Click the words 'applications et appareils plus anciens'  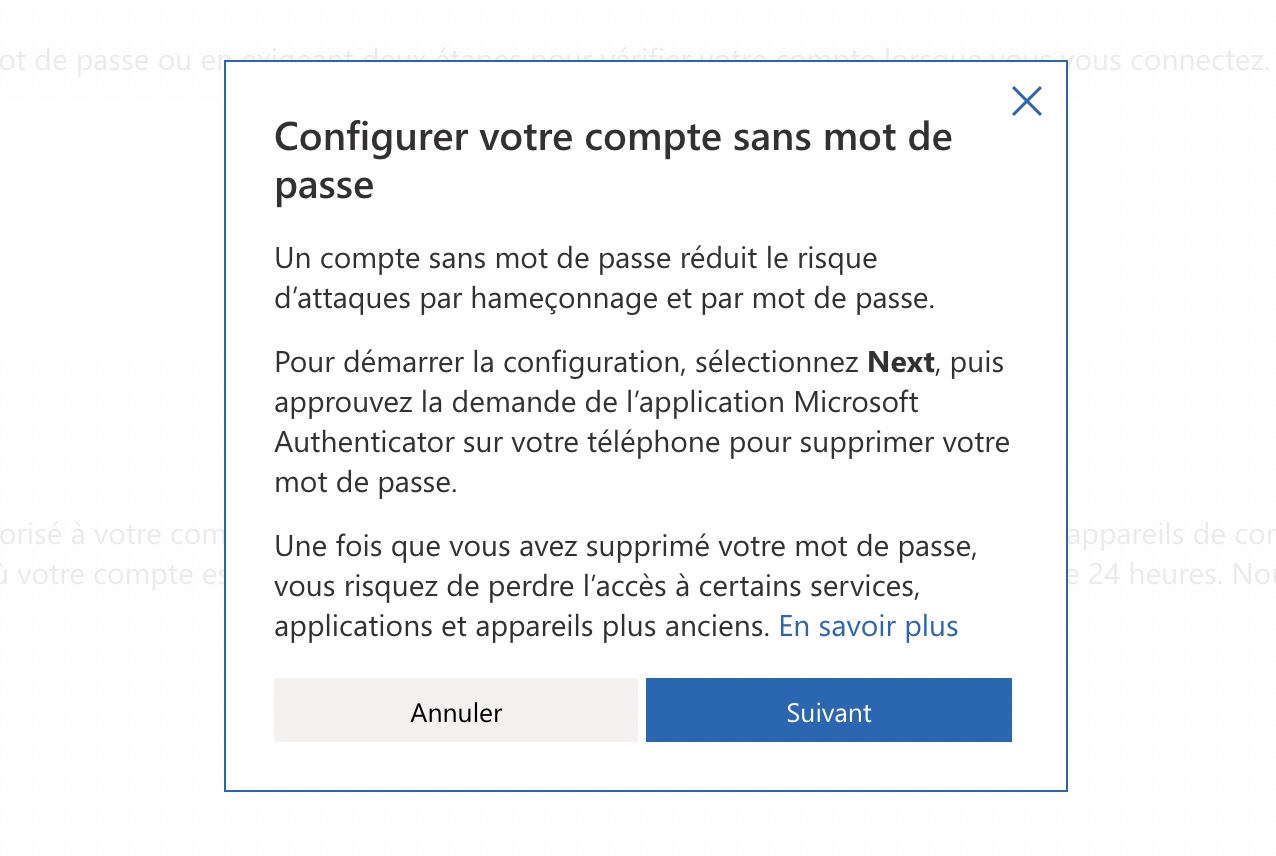pyautogui.click(x=522, y=626)
